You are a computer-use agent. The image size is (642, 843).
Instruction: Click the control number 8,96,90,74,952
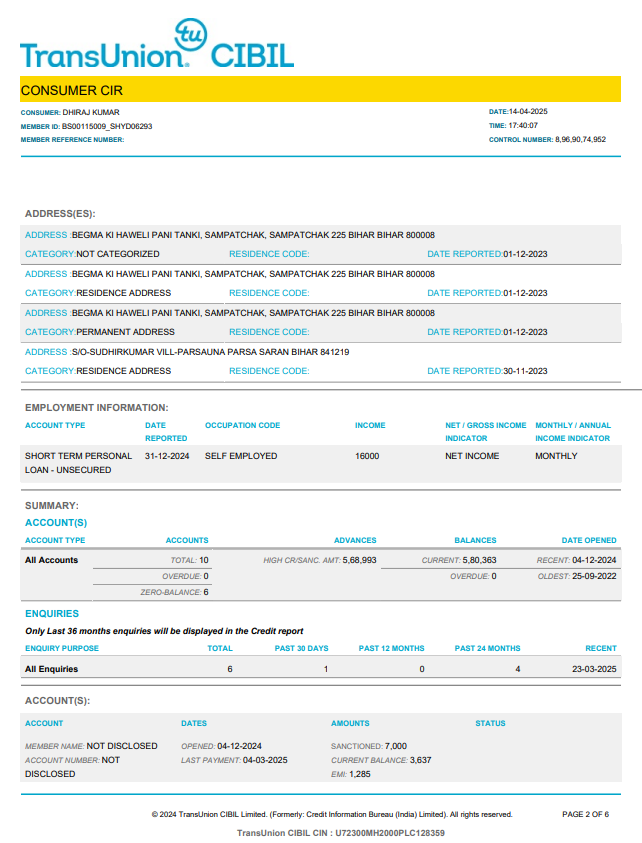[x=580, y=140]
